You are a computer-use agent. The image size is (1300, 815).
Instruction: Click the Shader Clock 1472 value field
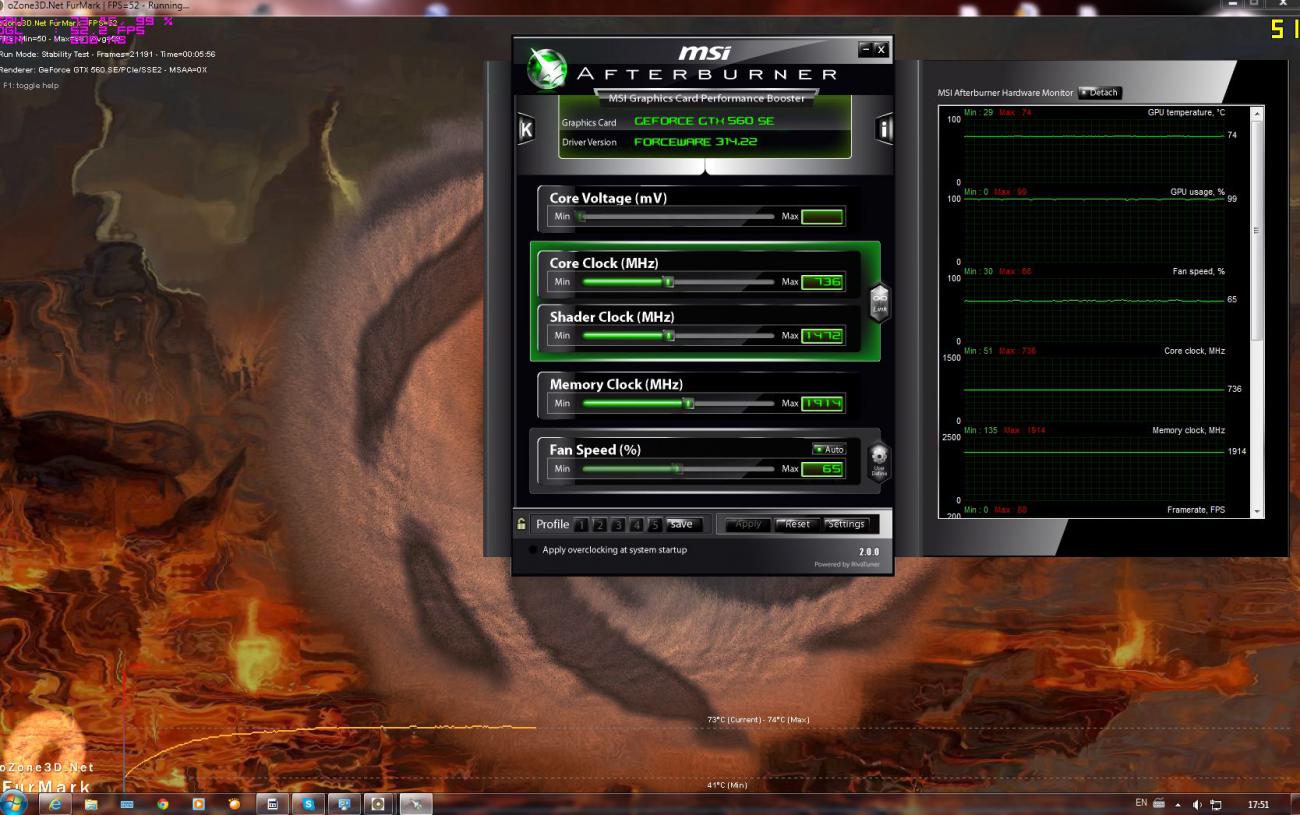(822, 336)
